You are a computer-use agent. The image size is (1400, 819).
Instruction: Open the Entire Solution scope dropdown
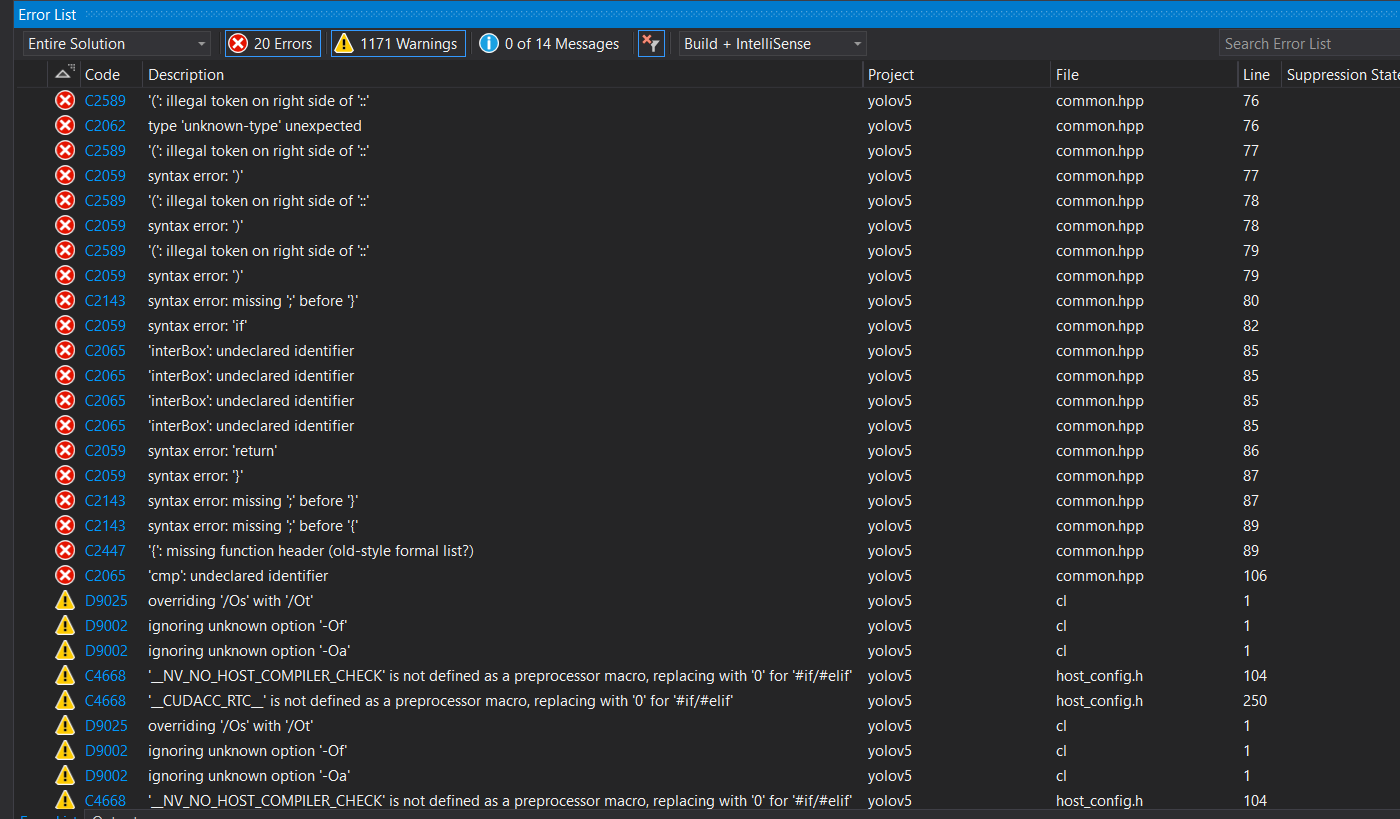pyautogui.click(x=117, y=44)
